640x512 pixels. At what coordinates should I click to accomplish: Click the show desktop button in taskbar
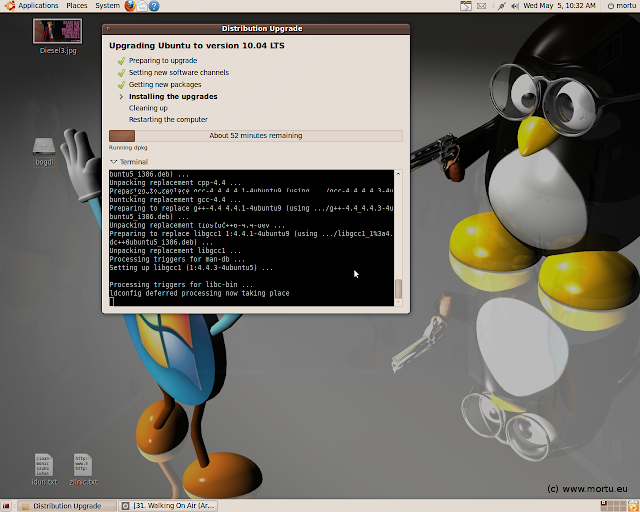tap(6, 506)
